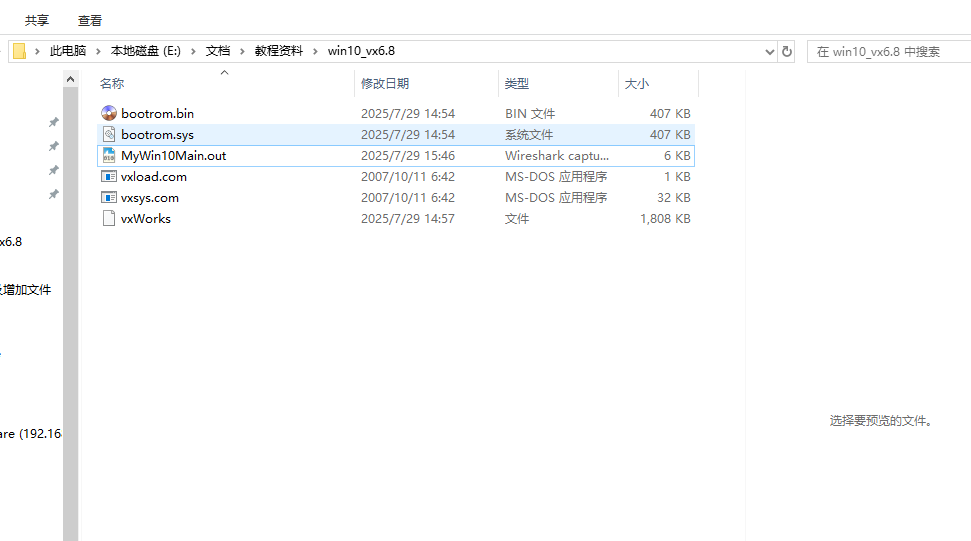Select the bootrom.bin file name
This screenshot has height=541, width=971.
tap(157, 113)
